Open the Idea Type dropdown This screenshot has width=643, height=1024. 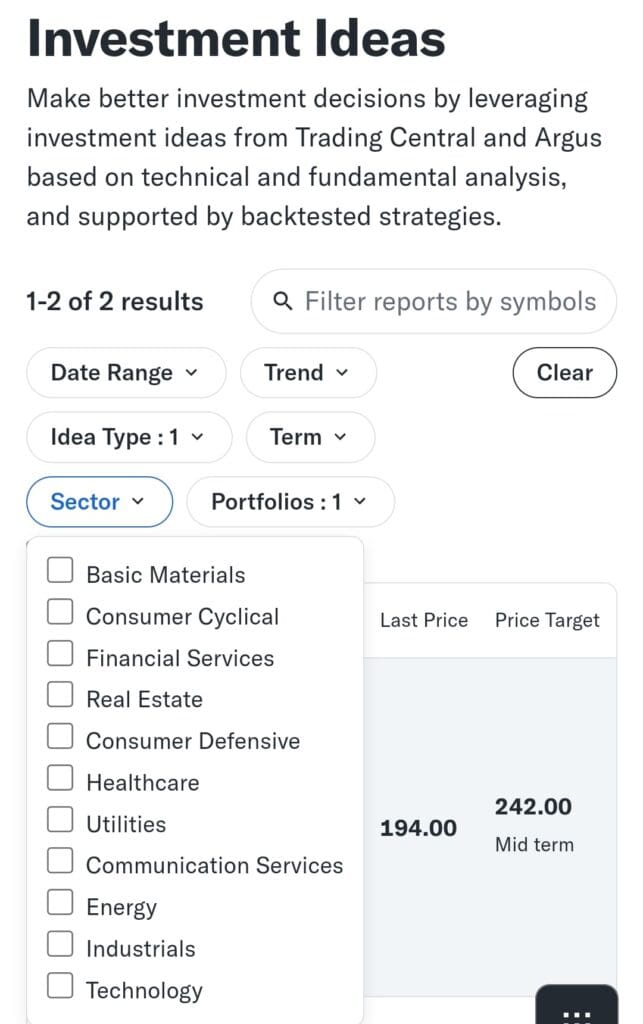[x=127, y=437]
